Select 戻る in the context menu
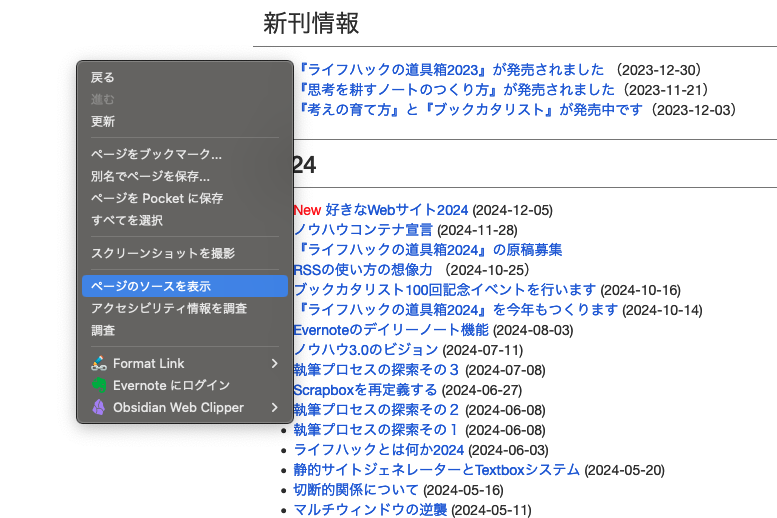777x518 pixels. click(103, 77)
